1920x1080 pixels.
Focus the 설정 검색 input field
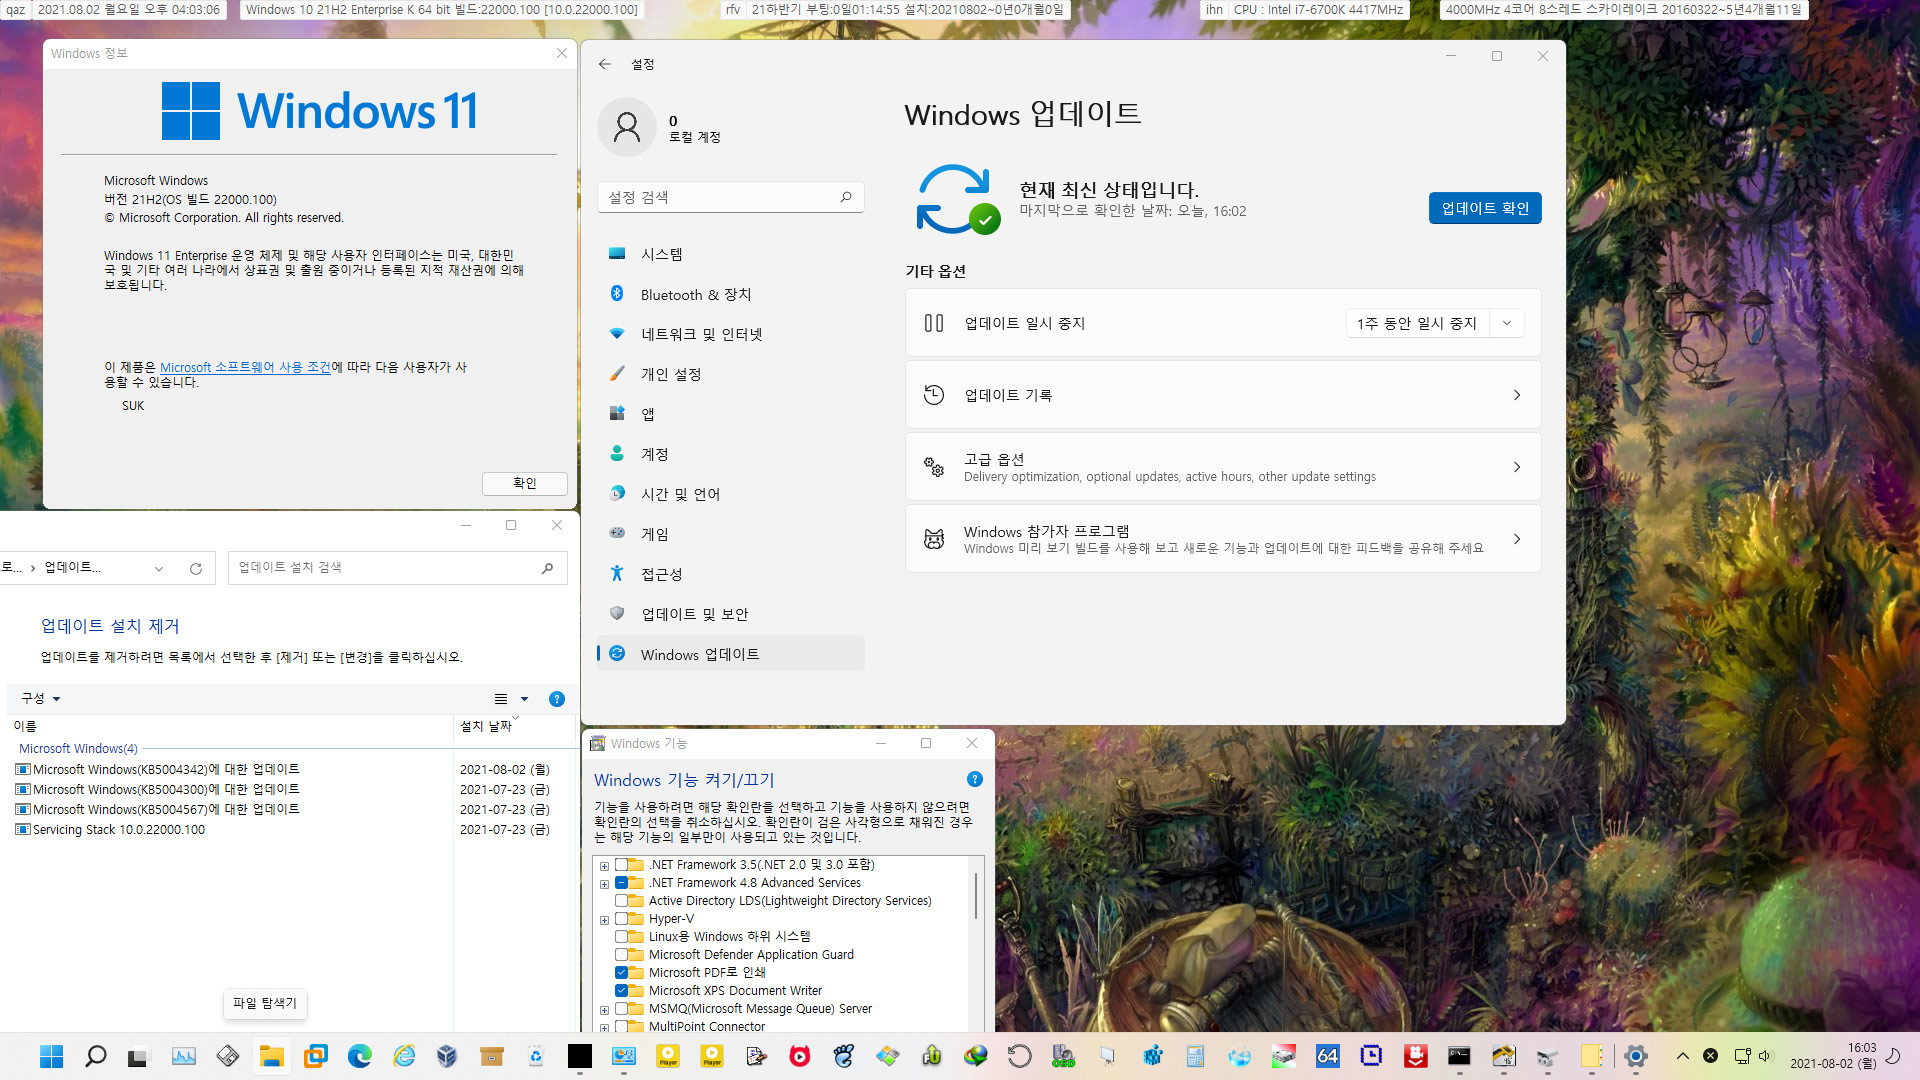(x=730, y=197)
